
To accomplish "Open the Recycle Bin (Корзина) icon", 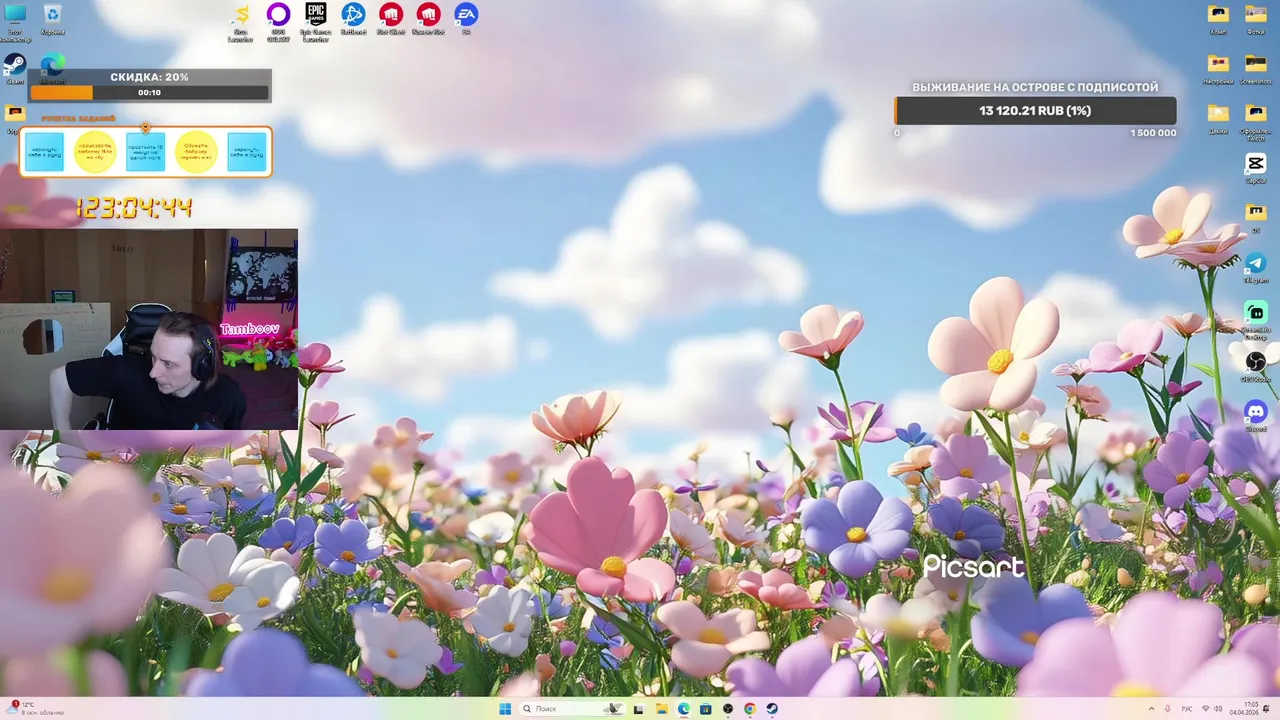I will (52, 19).
